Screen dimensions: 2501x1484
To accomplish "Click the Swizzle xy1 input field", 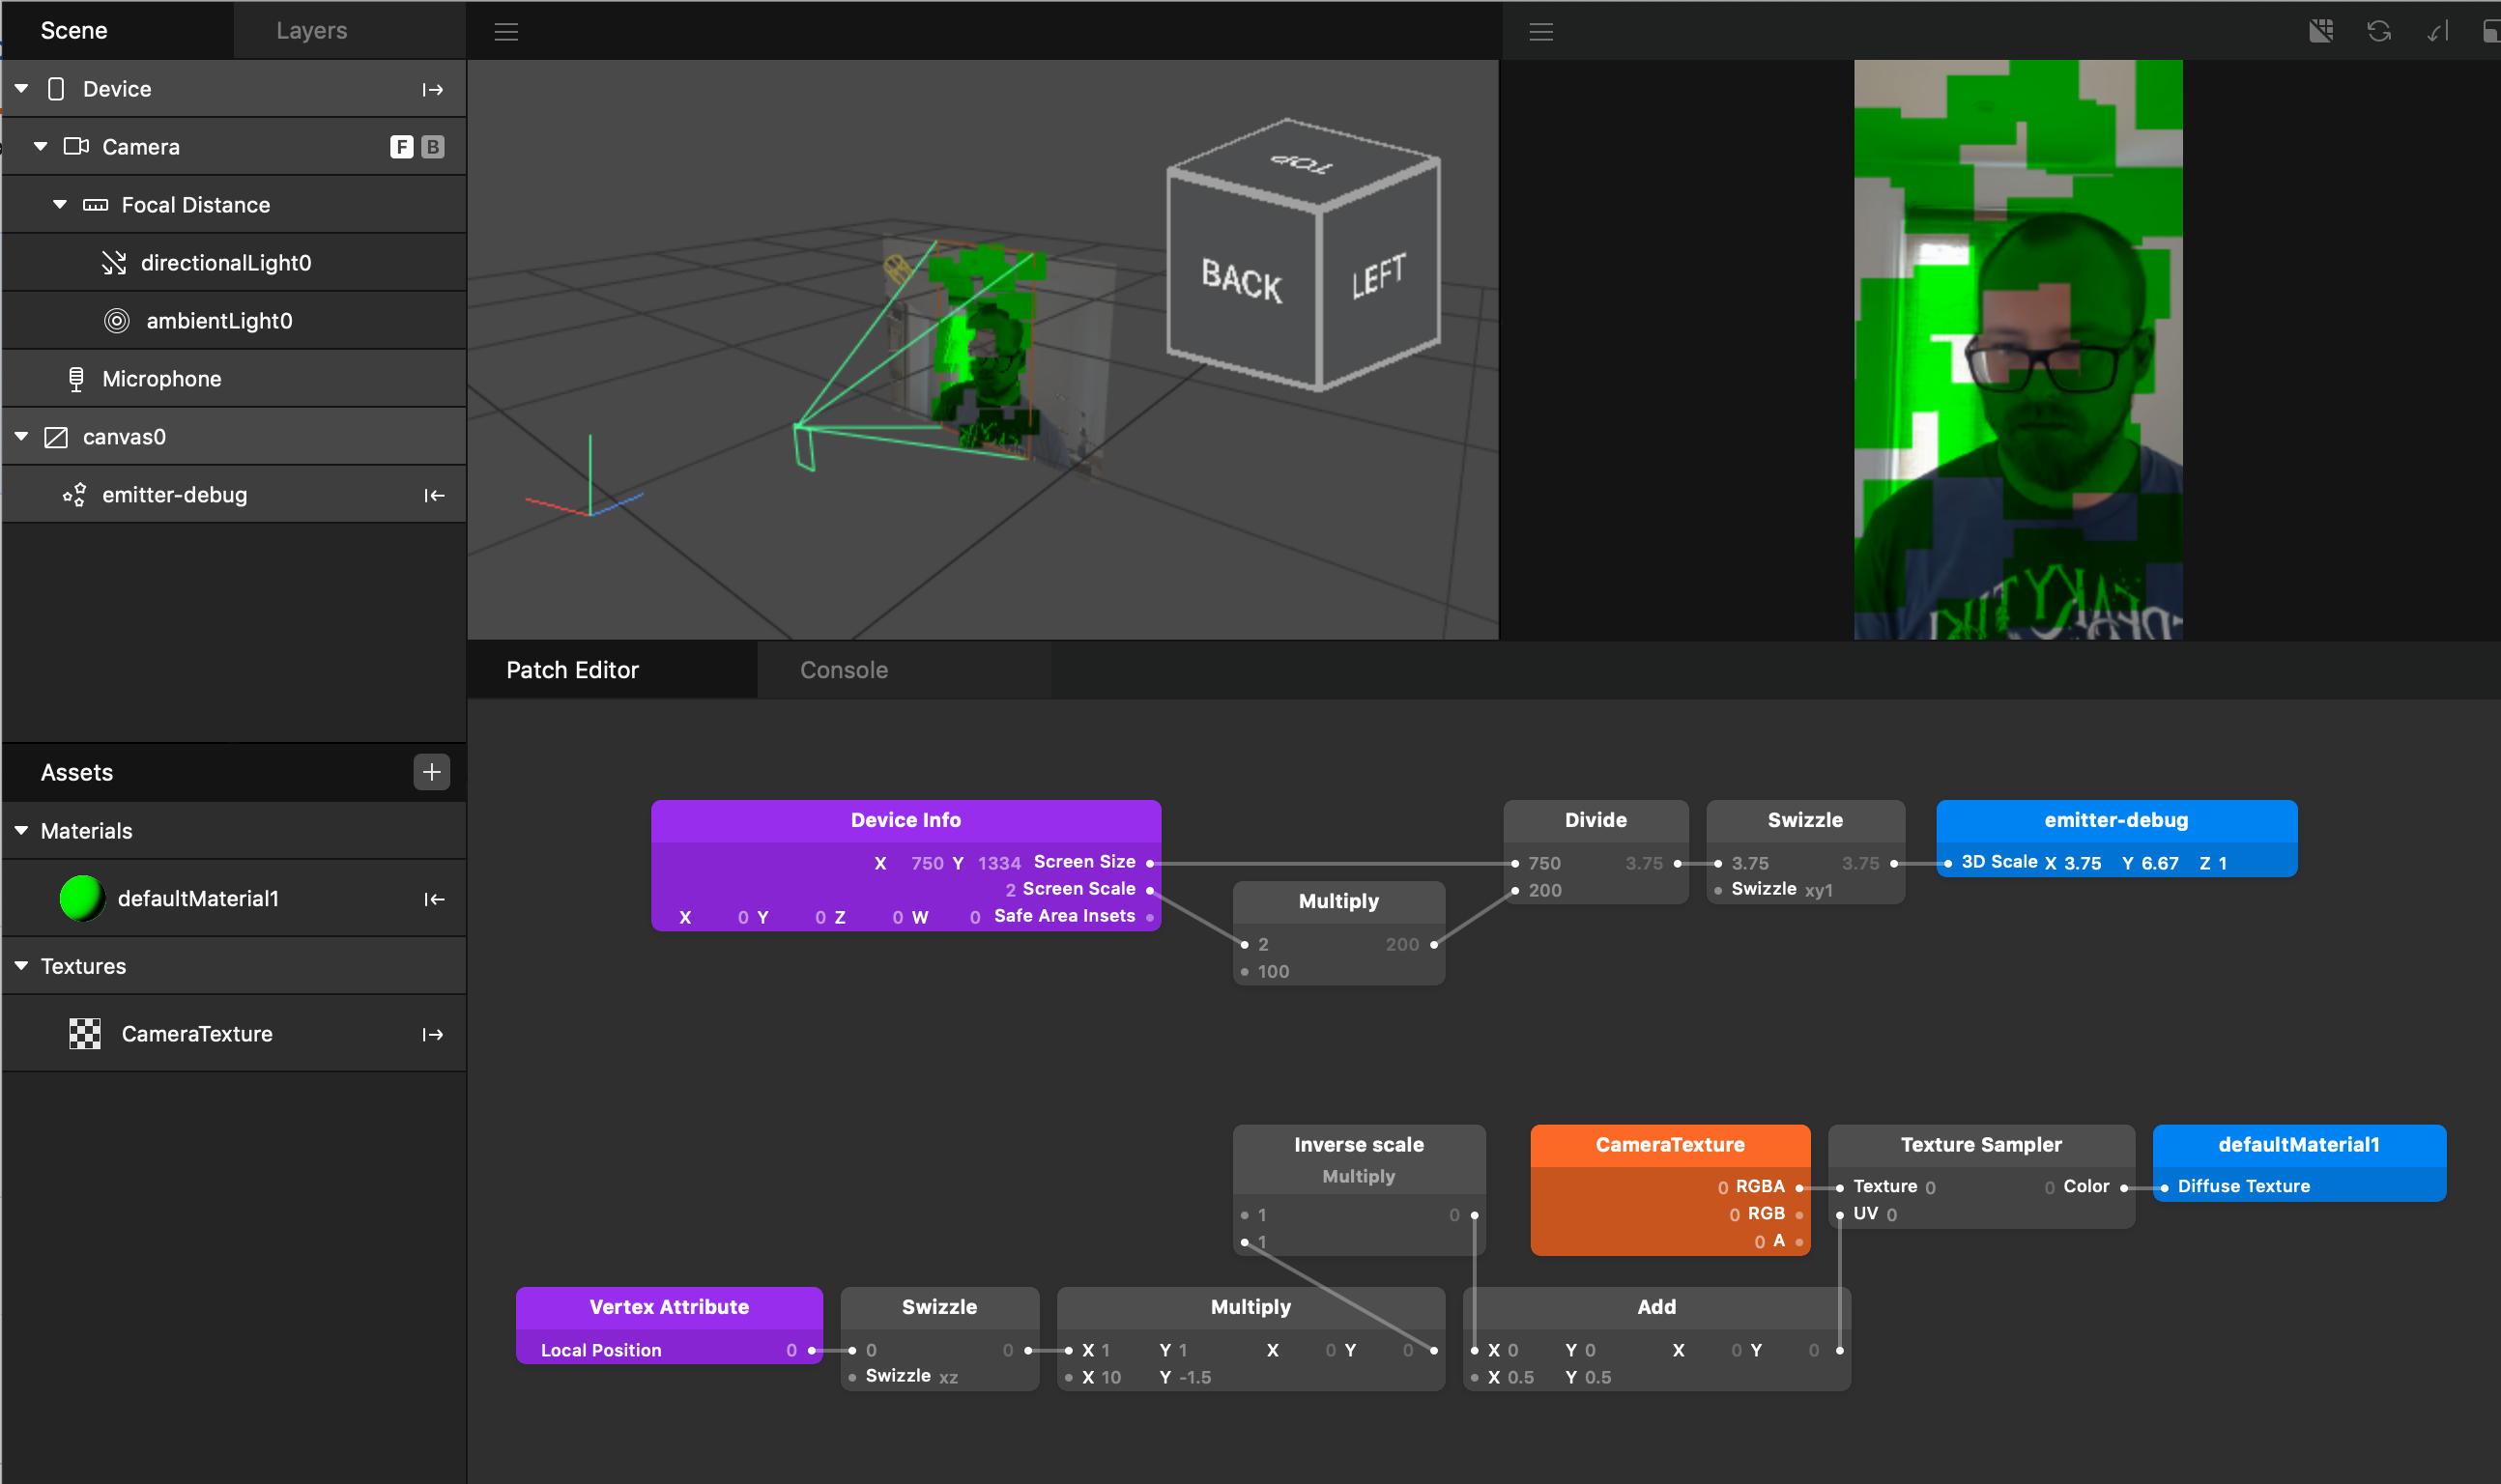I will (1818, 890).
